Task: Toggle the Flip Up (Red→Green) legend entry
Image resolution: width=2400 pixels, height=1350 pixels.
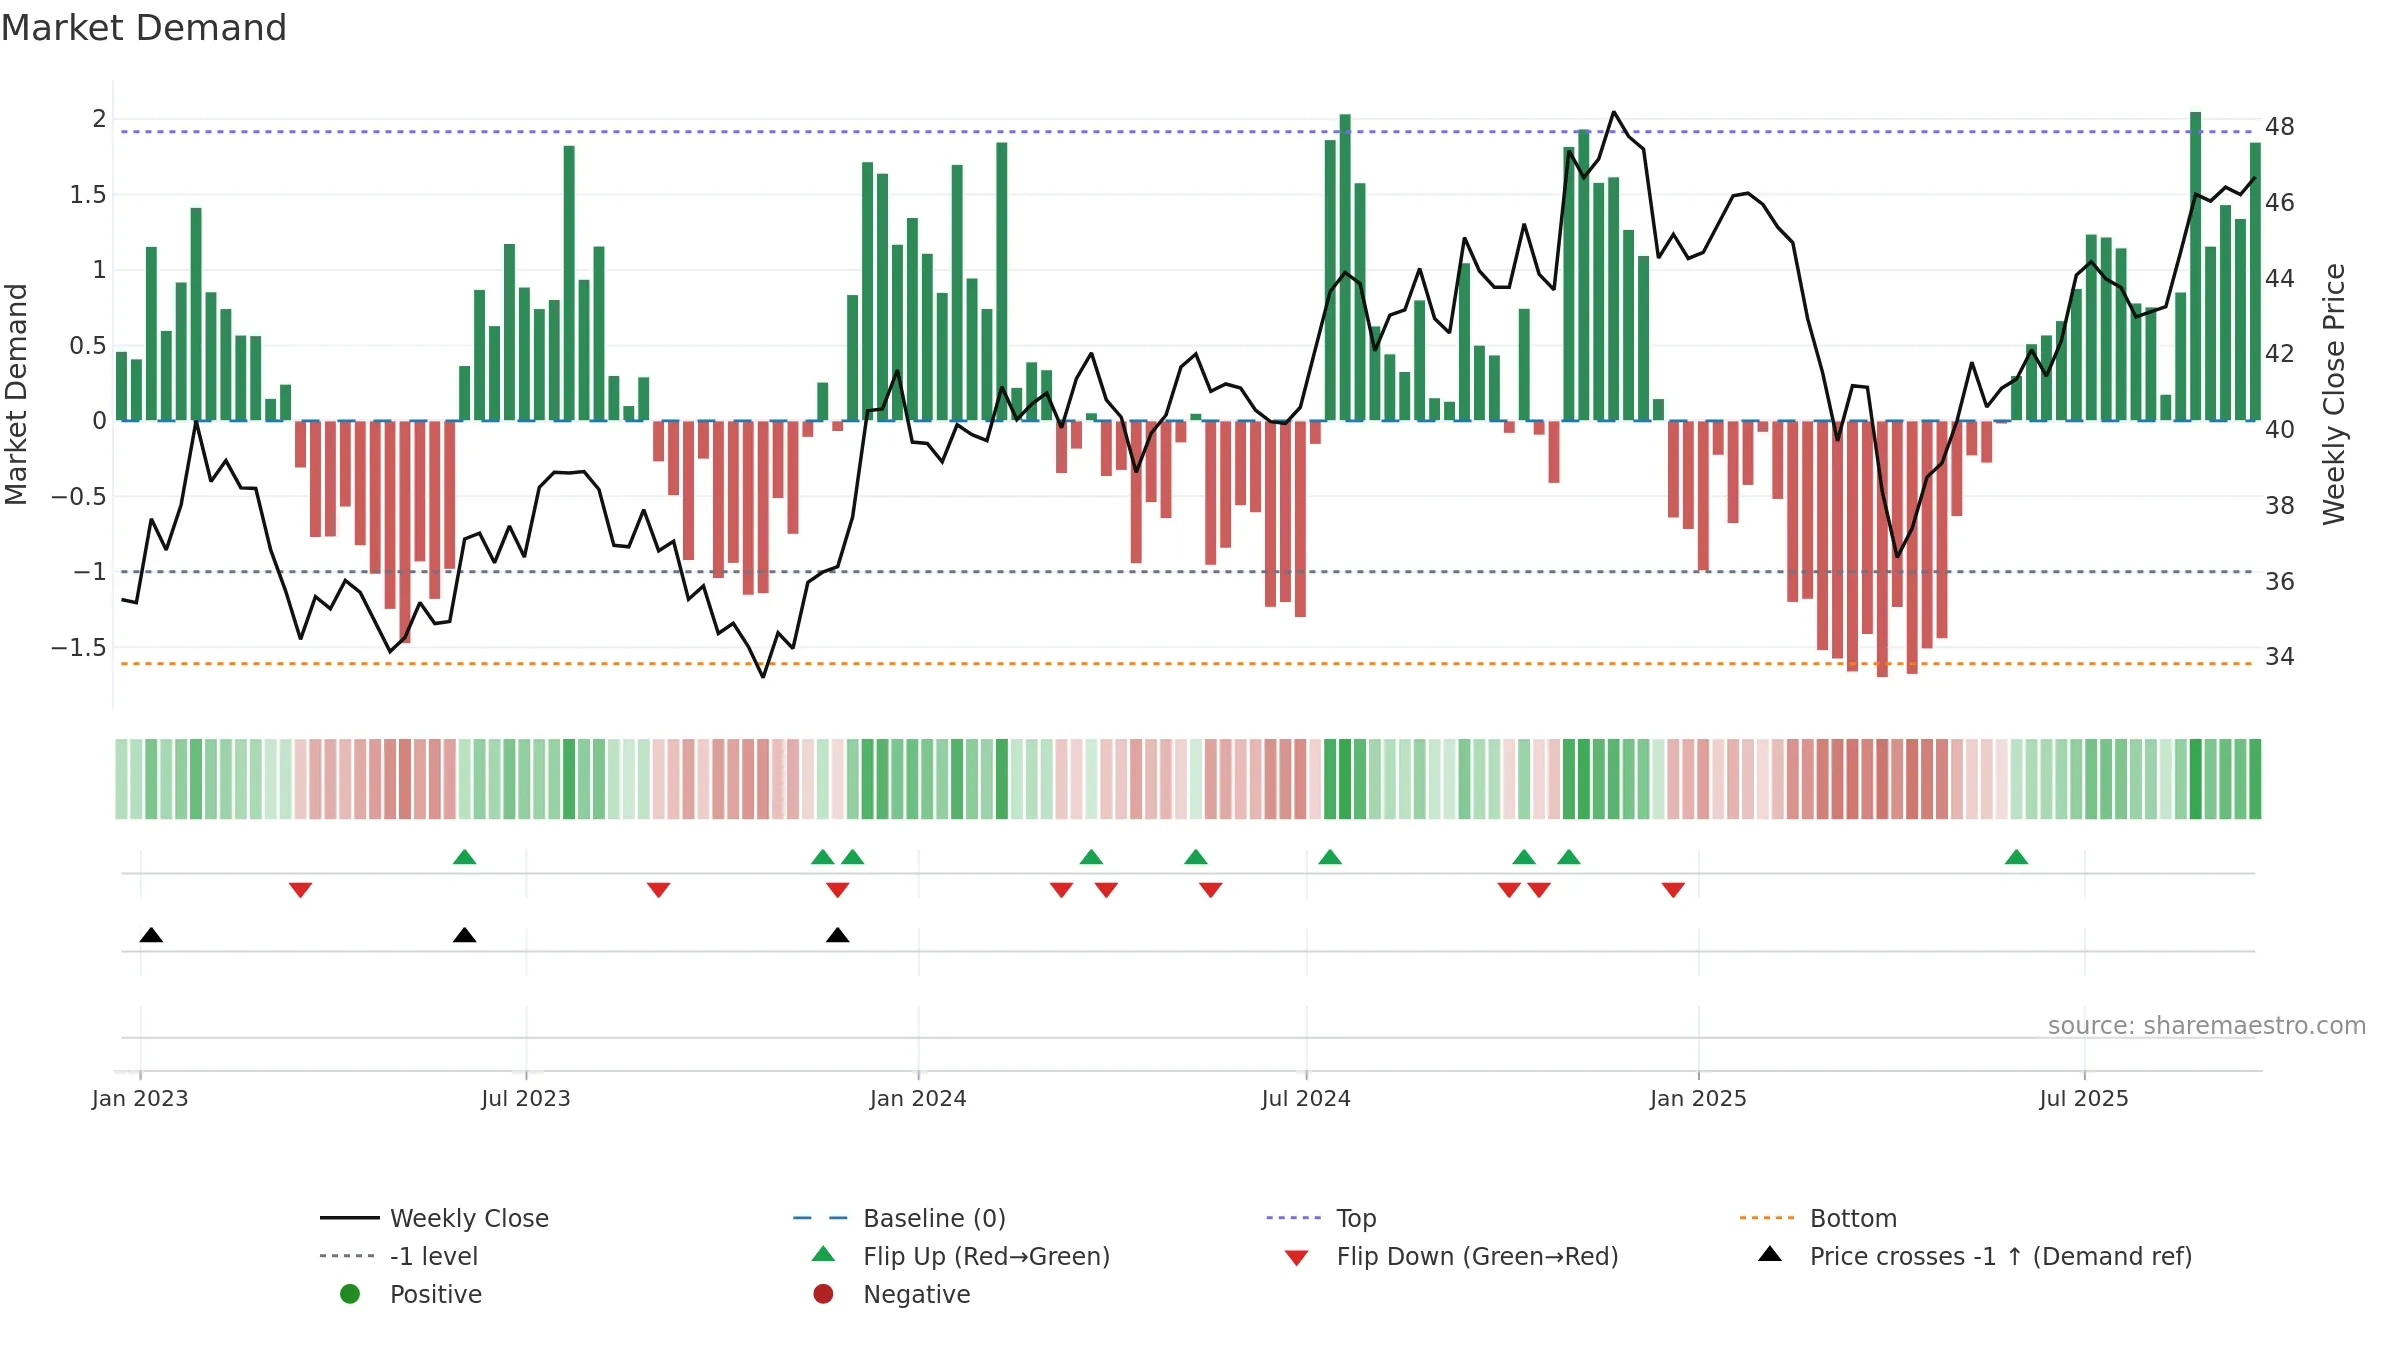Action: (x=960, y=1256)
